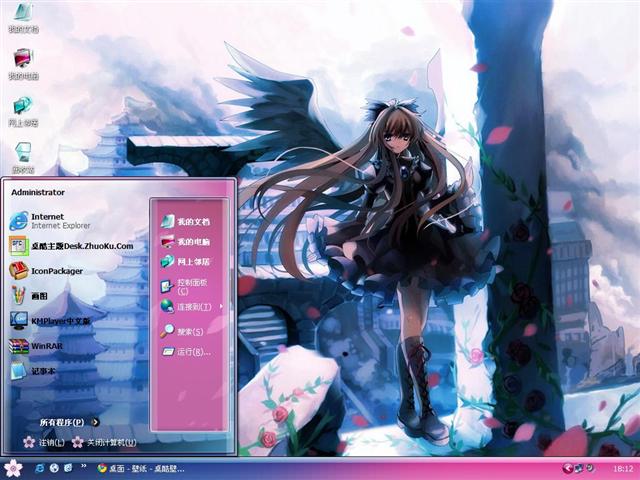The image size is (640, 480).
Task: Open 网上邻居 desktop icon
Action: coord(22,108)
